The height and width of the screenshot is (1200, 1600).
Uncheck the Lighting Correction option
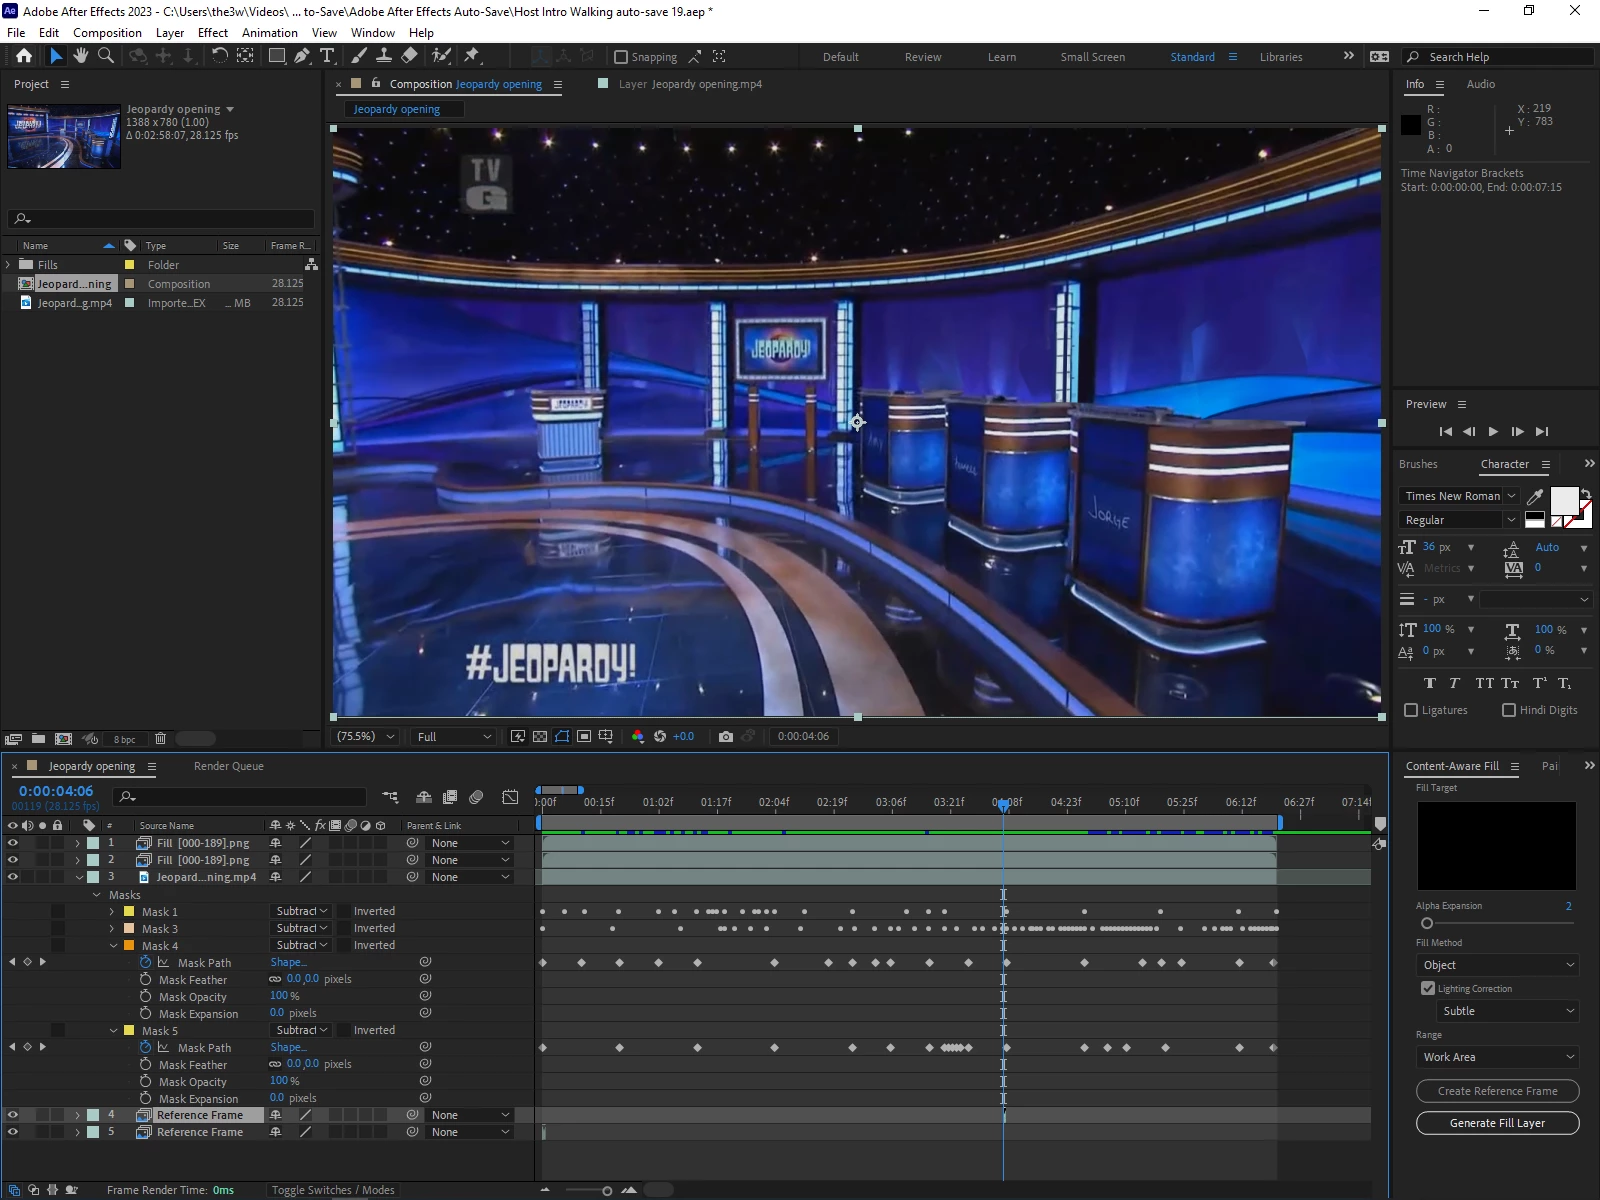pyautogui.click(x=1428, y=988)
